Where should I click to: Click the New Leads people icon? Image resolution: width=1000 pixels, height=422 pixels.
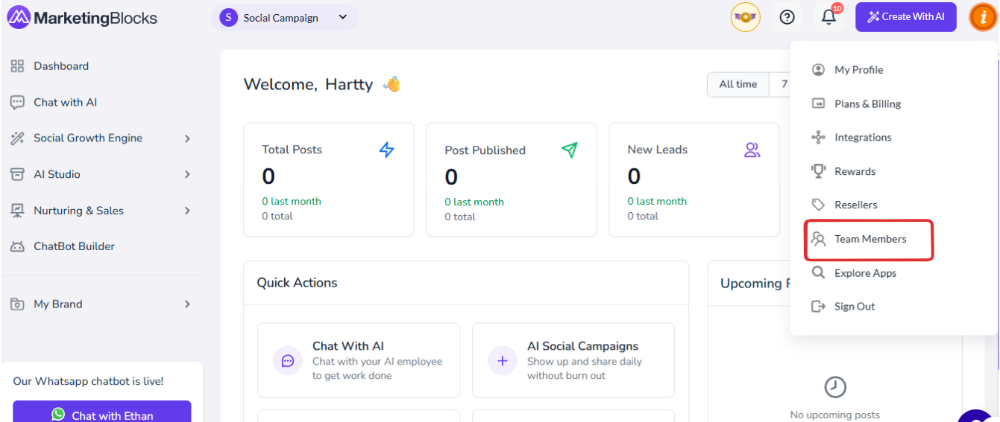pos(753,150)
